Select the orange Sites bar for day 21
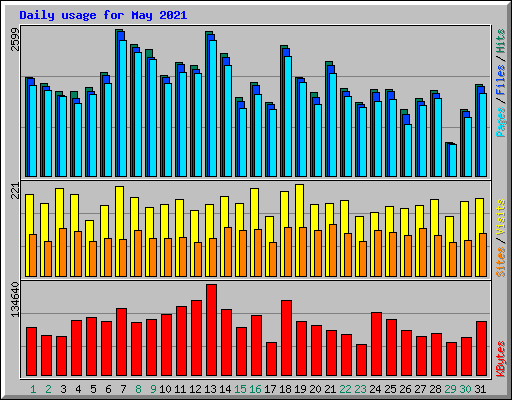This screenshot has width=512, height=400. [x=333, y=250]
